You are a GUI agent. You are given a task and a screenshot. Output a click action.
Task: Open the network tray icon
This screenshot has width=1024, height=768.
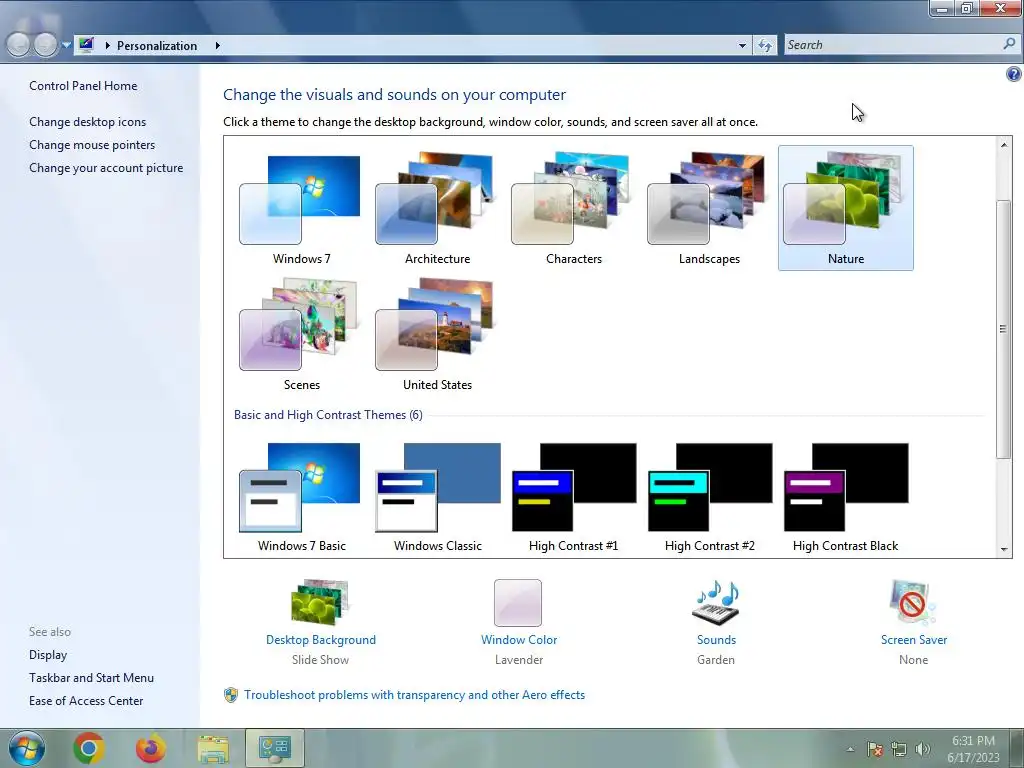click(x=899, y=749)
